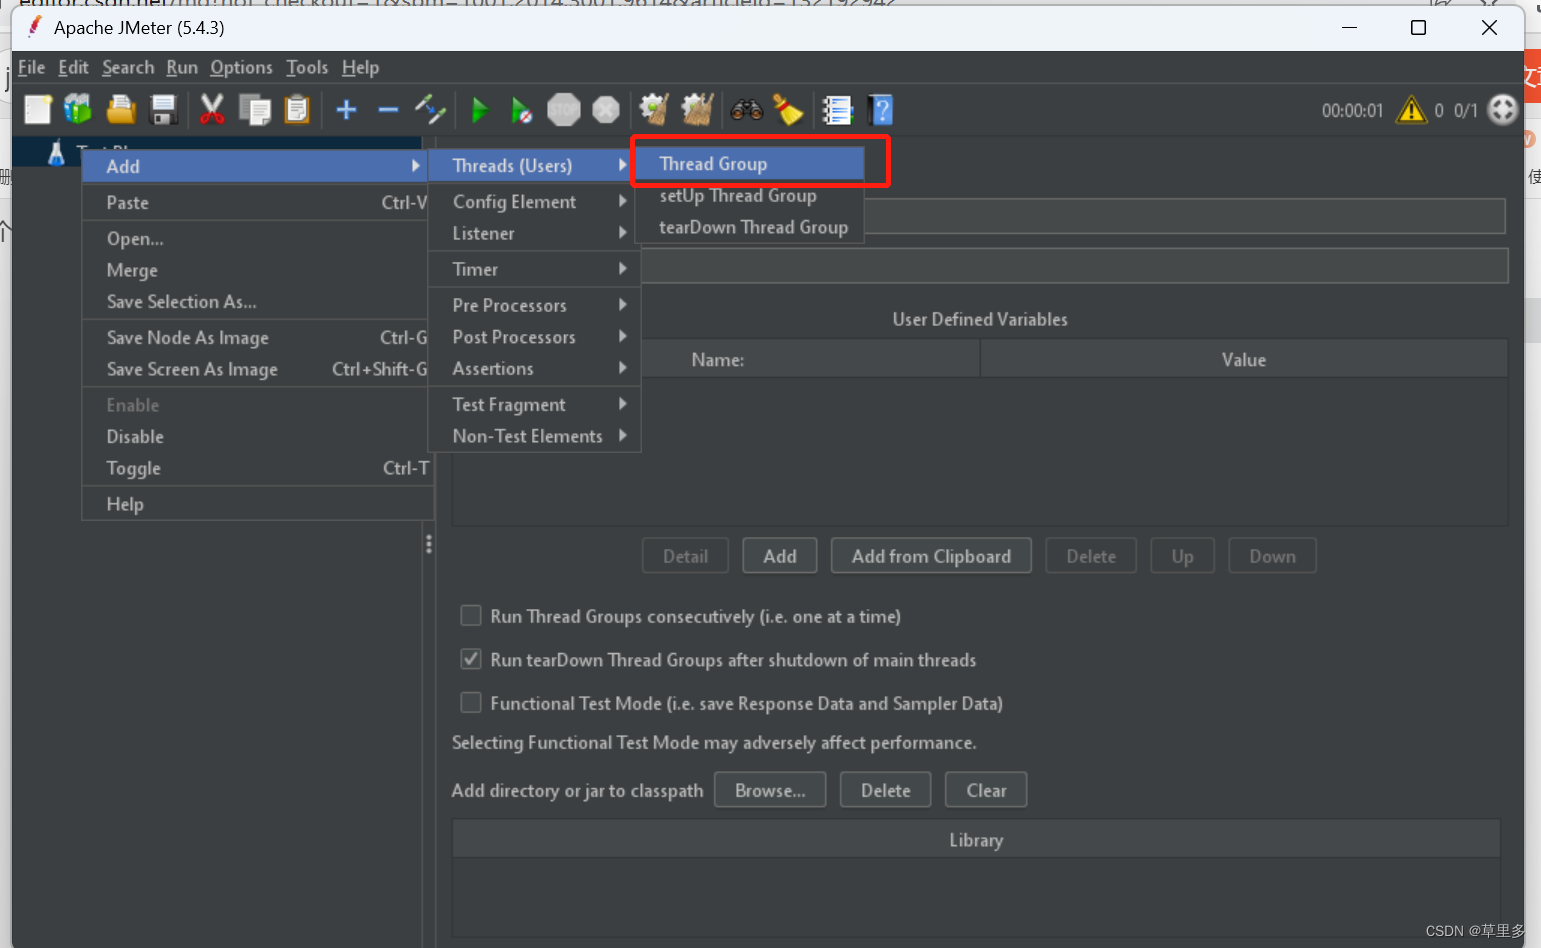
Task: Open the Edit menu
Action: pyautogui.click(x=73, y=67)
